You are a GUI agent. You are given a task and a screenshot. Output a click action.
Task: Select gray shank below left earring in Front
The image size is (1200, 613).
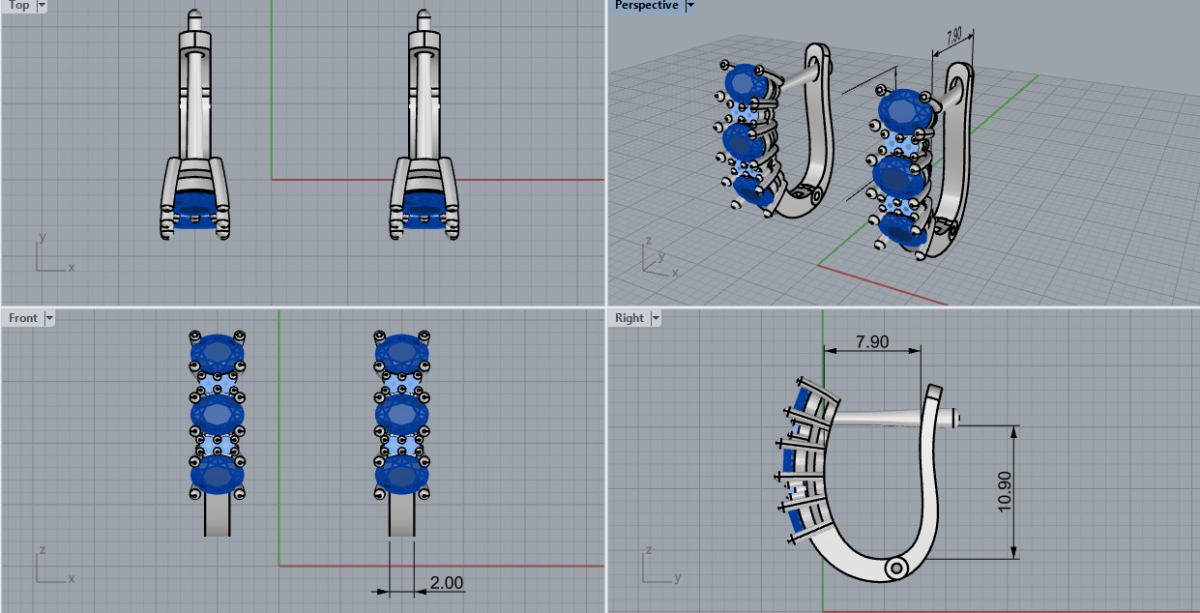pos(217,515)
